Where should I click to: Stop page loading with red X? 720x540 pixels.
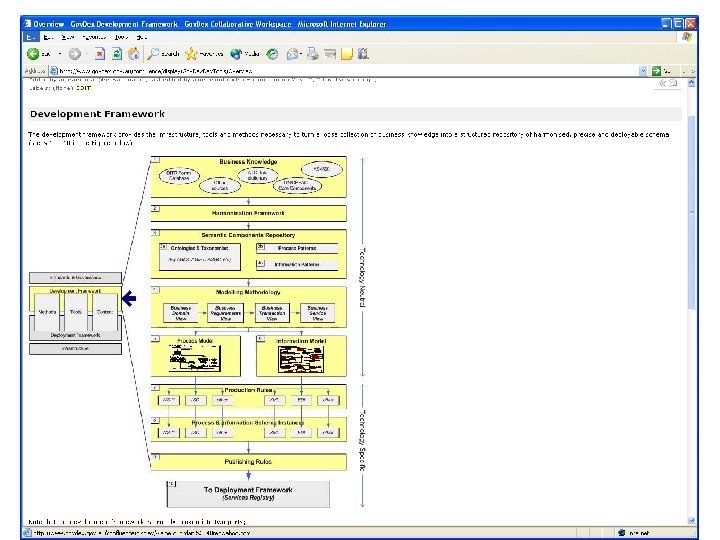click(100, 54)
